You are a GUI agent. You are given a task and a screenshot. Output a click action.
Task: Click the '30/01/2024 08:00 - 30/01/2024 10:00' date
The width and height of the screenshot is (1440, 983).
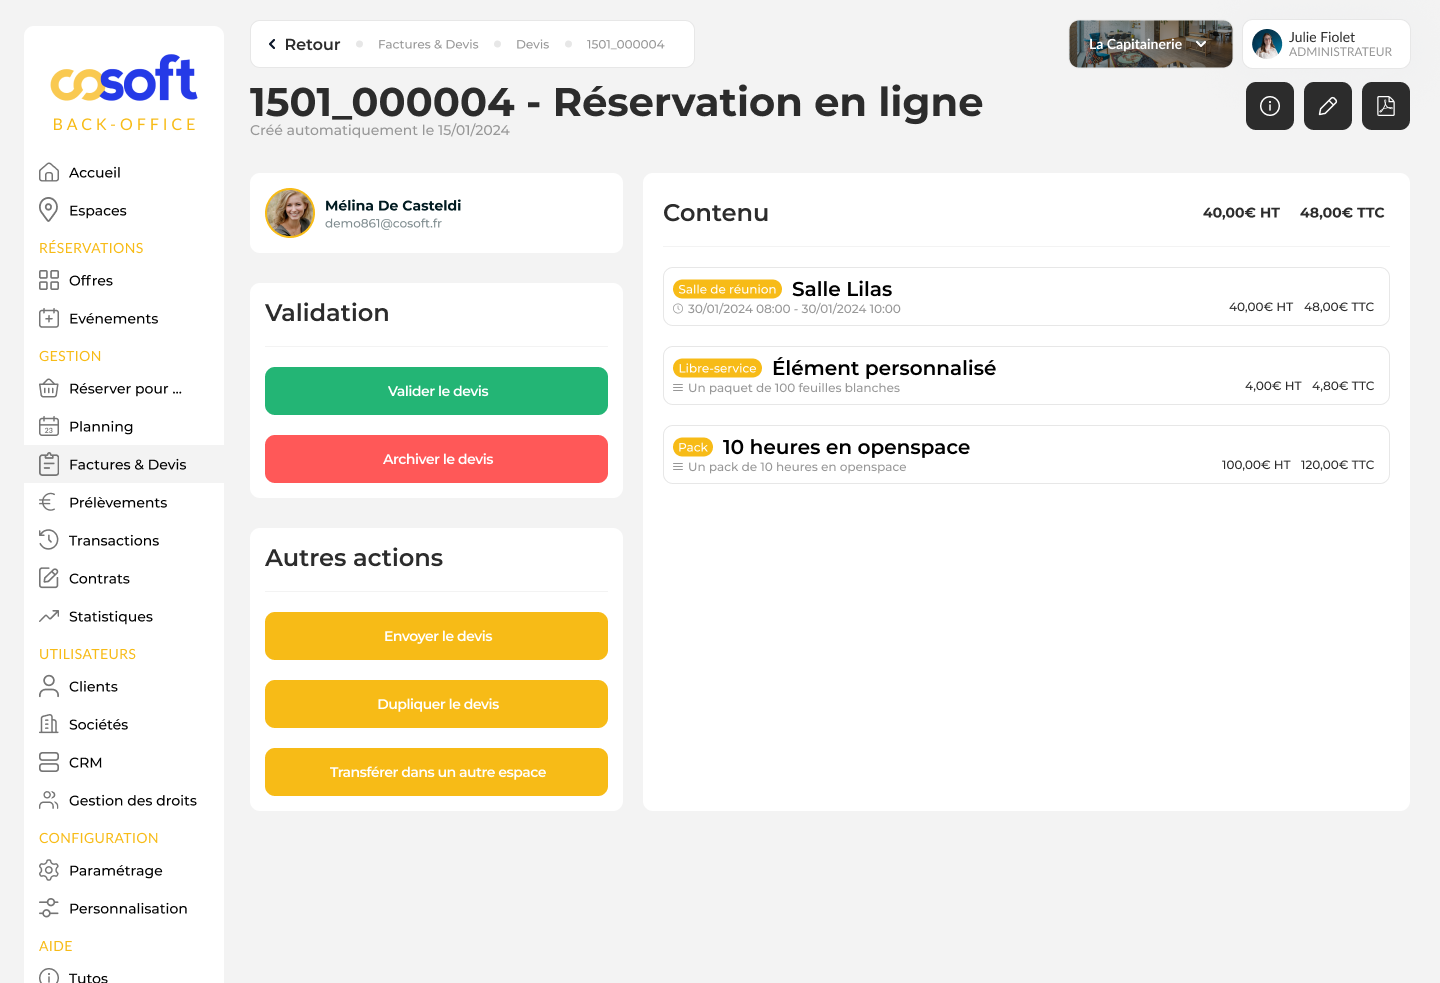click(794, 309)
